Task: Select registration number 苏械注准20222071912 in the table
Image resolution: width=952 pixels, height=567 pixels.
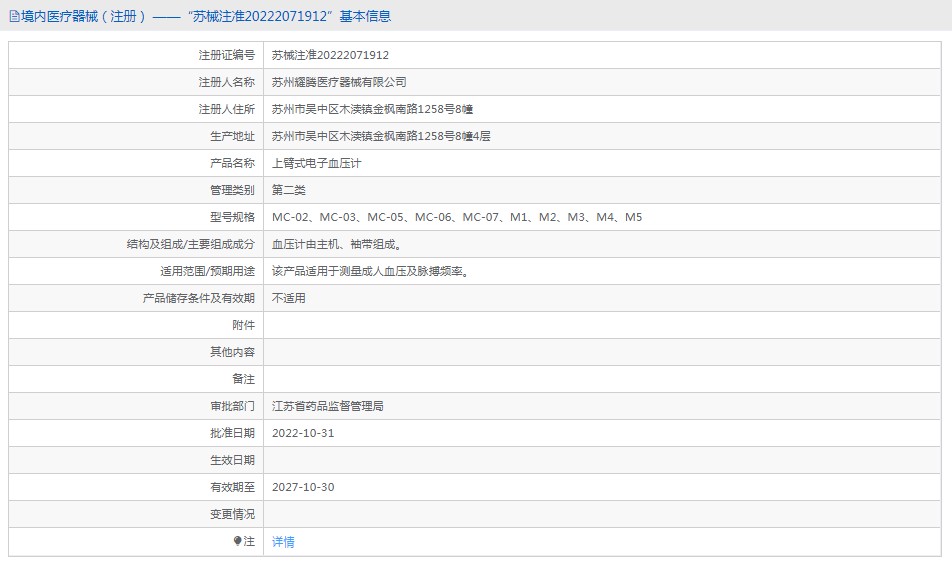Action: click(330, 55)
